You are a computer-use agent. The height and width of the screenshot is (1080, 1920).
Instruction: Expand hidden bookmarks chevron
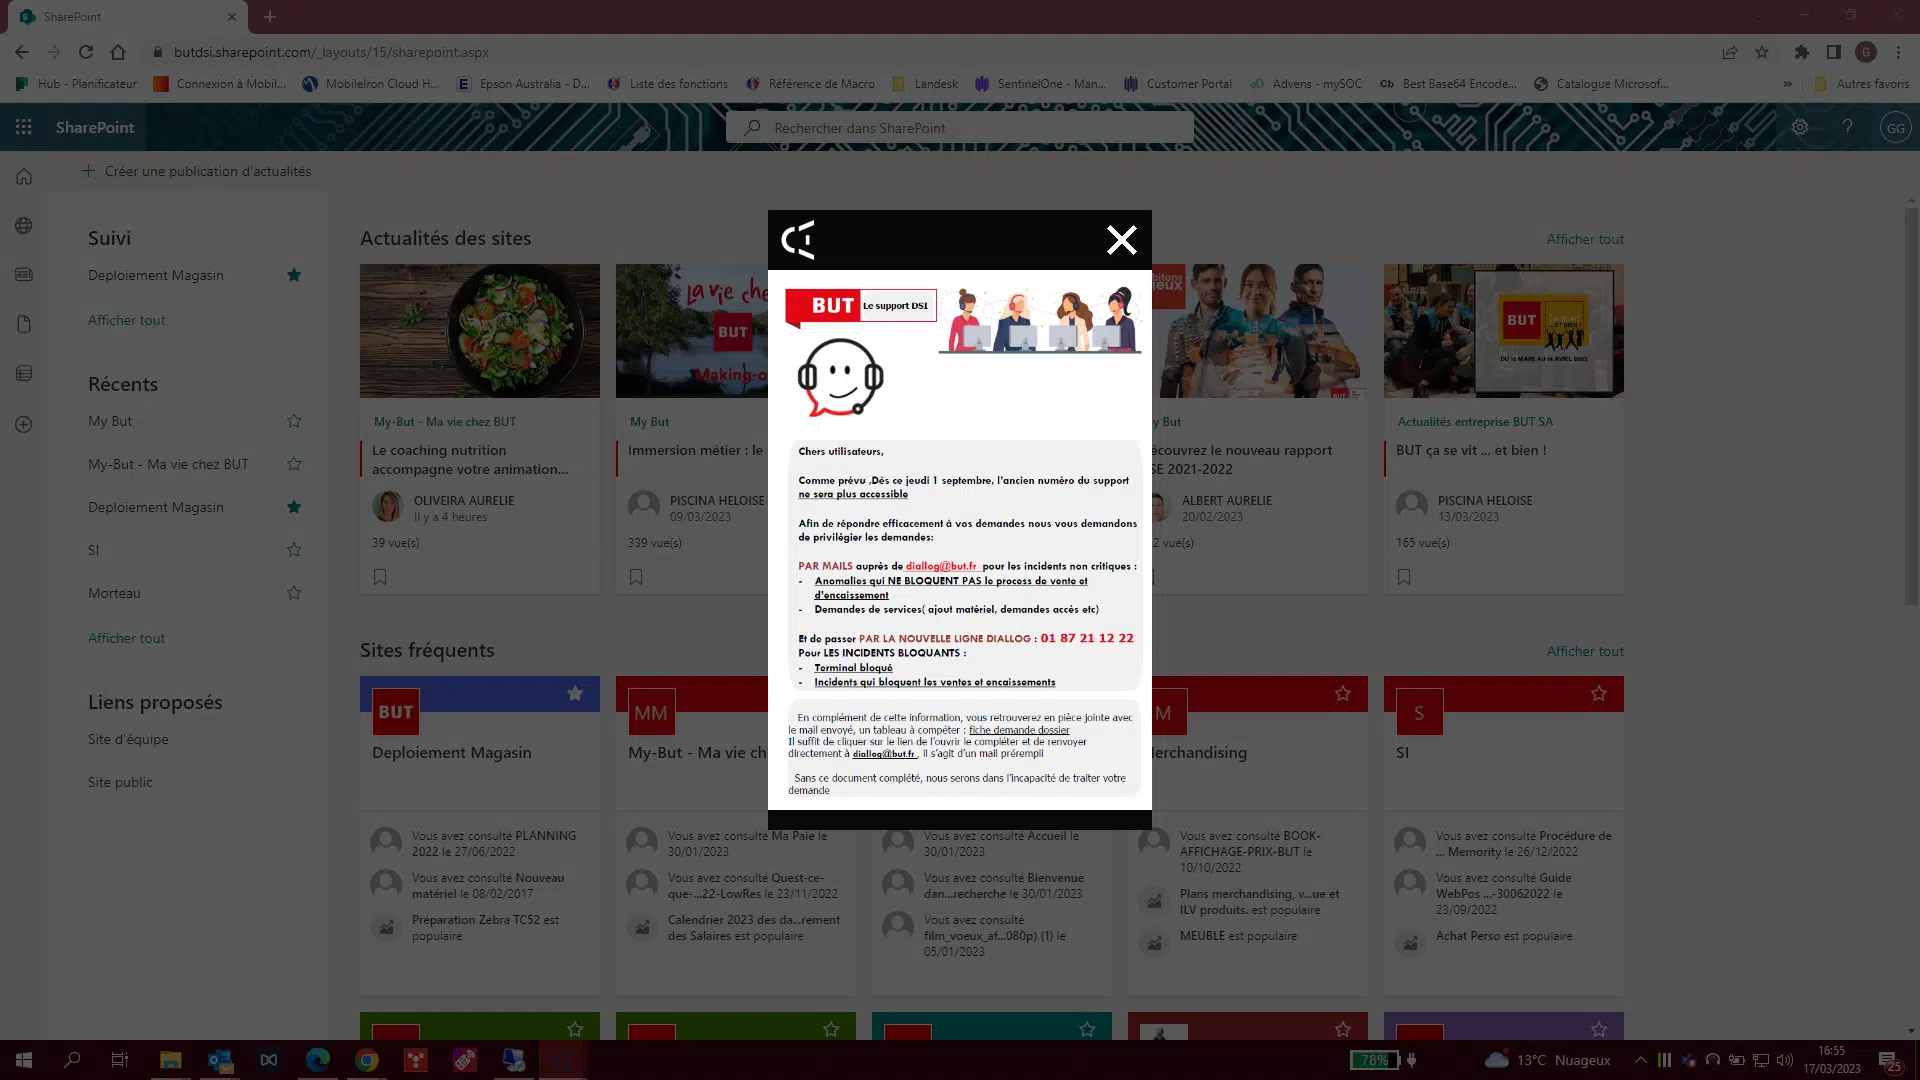[1787, 84]
